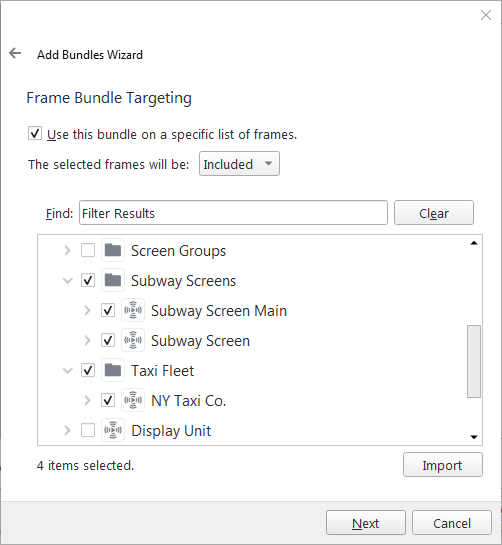Click the Subway Screens folder icon
This screenshot has height=545, width=502.
coord(113,280)
